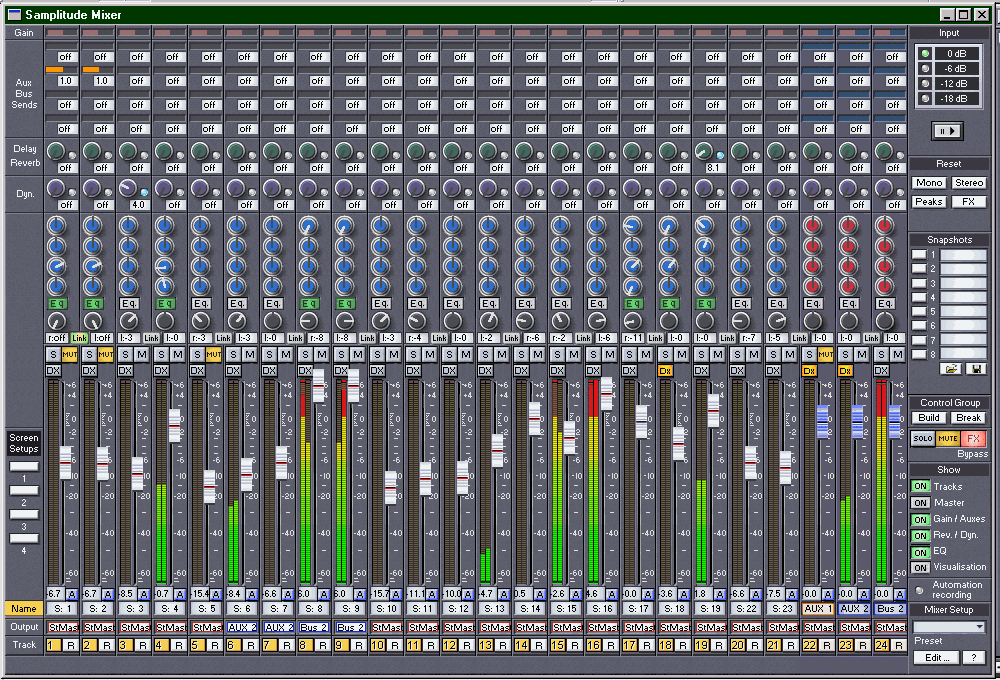The image size is (1000, 680).
Task: Toggle the ON switch for Tracks
Action: pyautogui.click(x=920, y=486)
